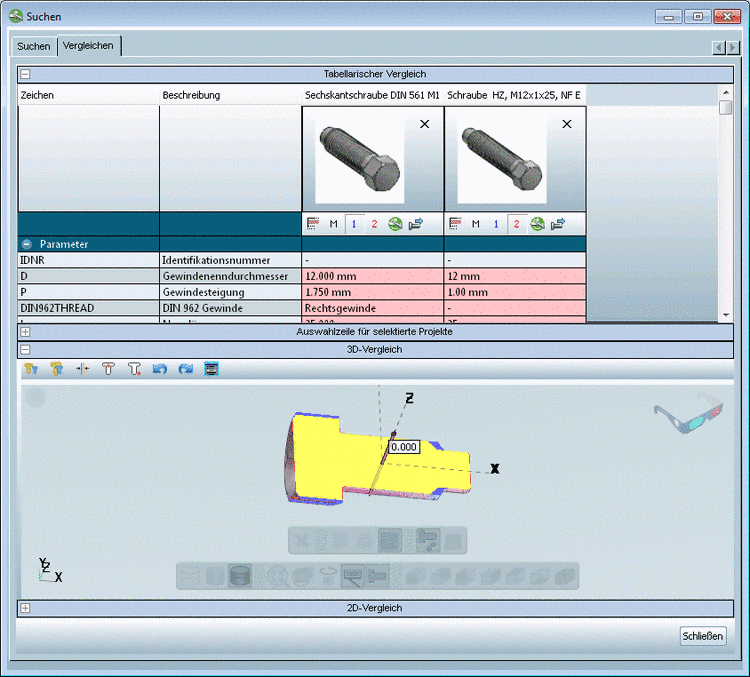Select the Gewindenenndurchmesser cell

pyautogui.click(x=231, y=276)
